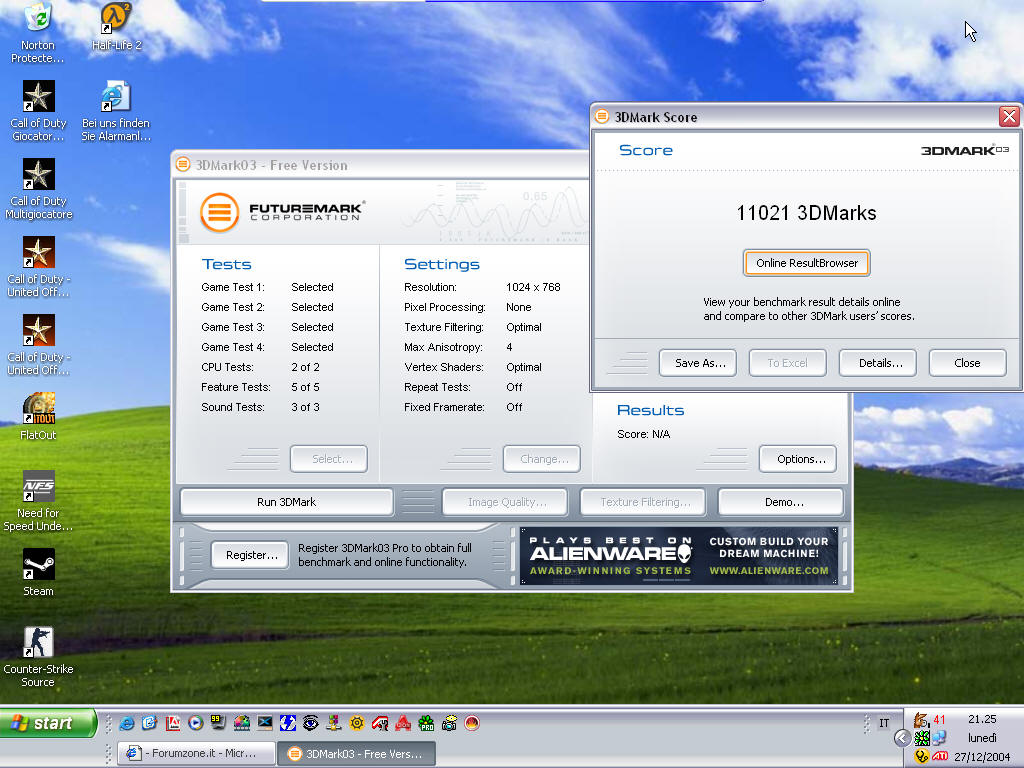The image size is (1024, 768).
Task: Click the Texture Filtering button
Action: point(643,502)
